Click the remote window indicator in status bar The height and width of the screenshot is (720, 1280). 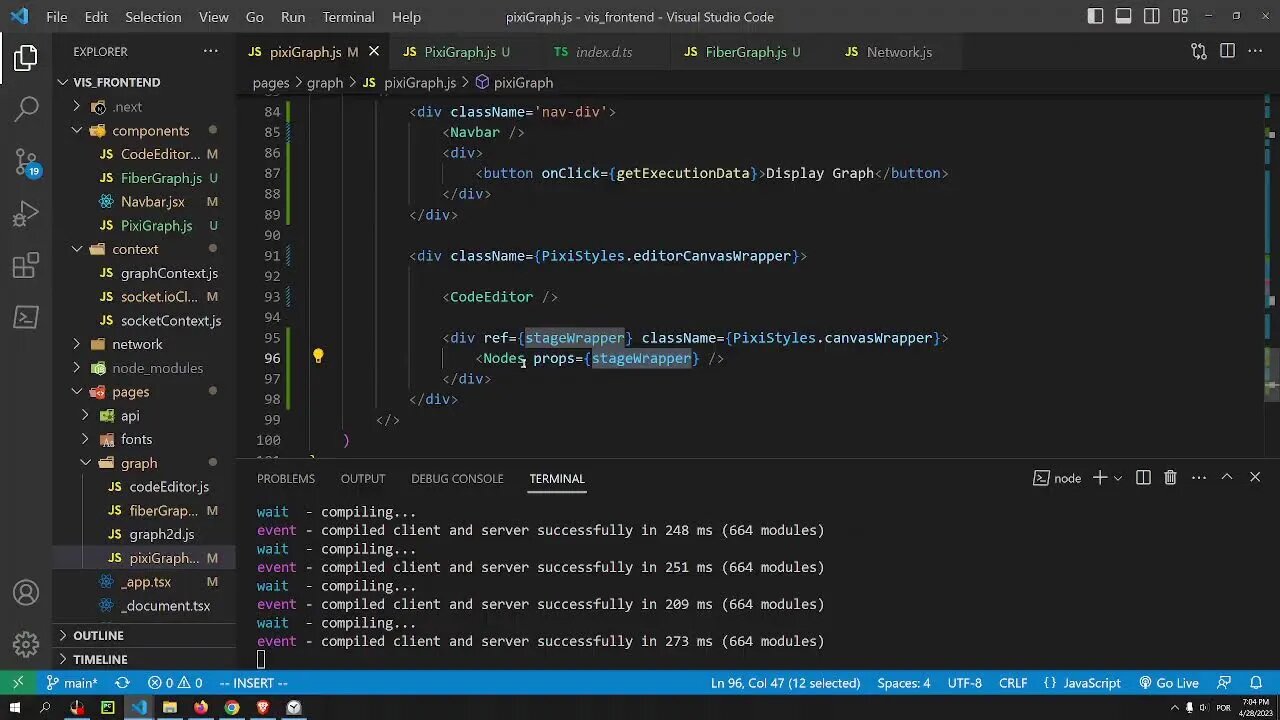pyautogui.click(x=18, y=683)
